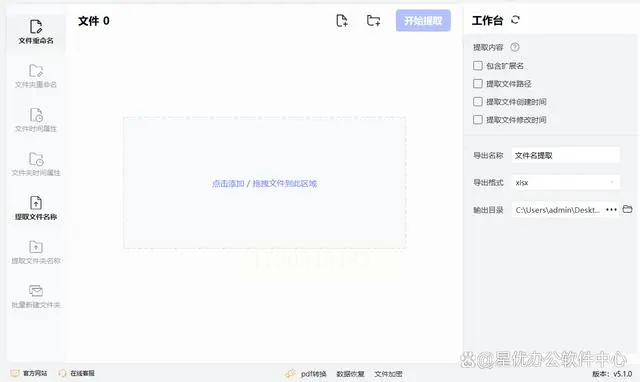The image size is (640, 382).
Task: Open the 数据恢复 link
Action: click(x=350, y=374)
